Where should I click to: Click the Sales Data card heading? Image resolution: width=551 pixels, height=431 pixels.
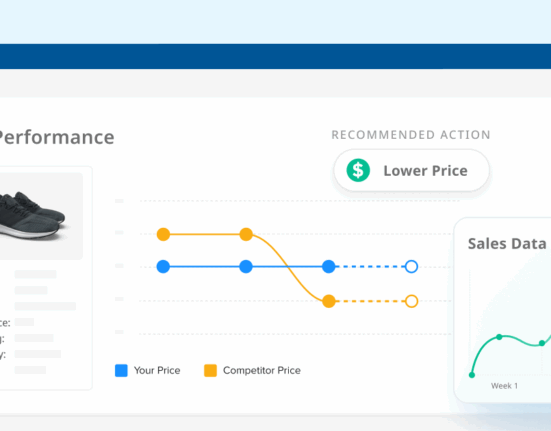click(507, 243)
